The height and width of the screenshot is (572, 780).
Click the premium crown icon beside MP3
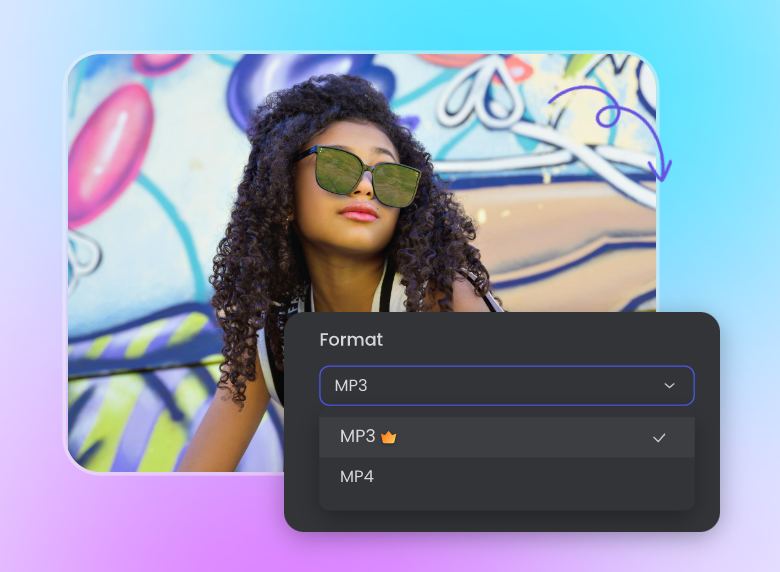pyautogui.click(x=389, y=437)
